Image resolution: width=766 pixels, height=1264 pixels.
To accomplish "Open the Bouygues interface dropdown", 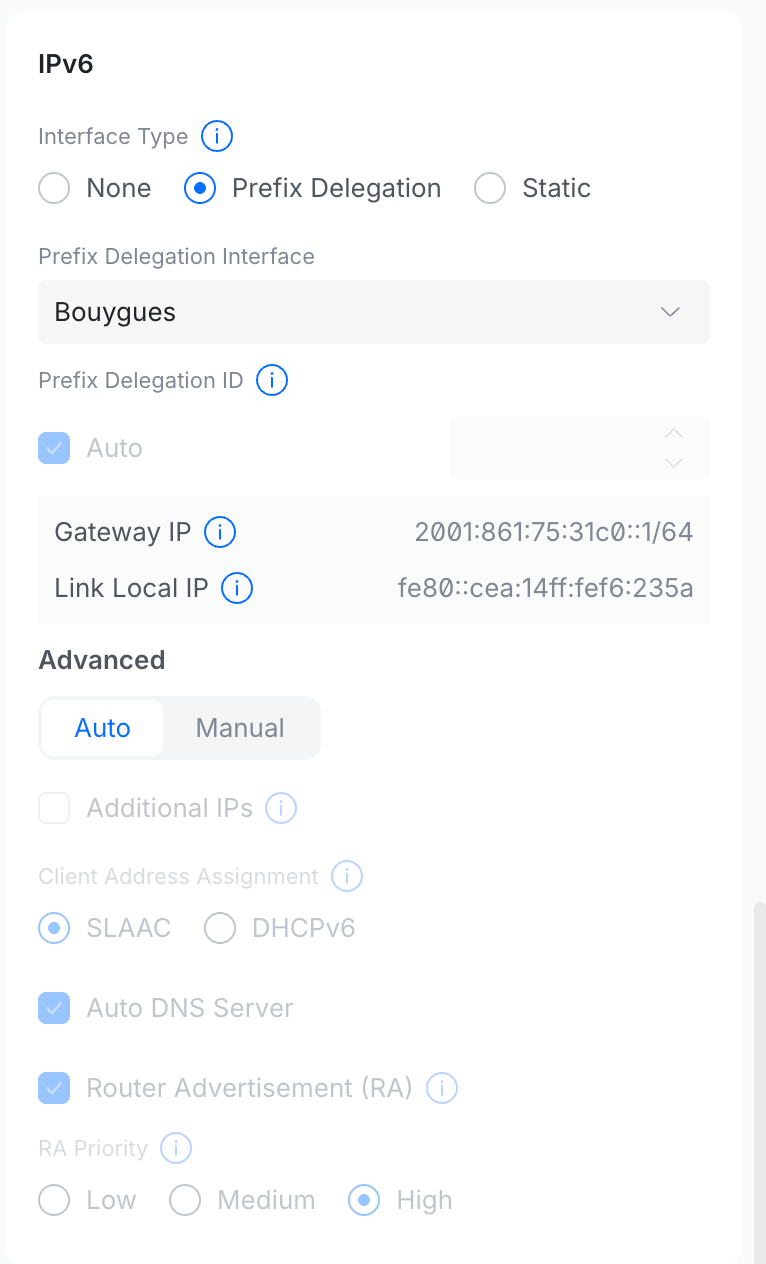I will click(374, 312).
